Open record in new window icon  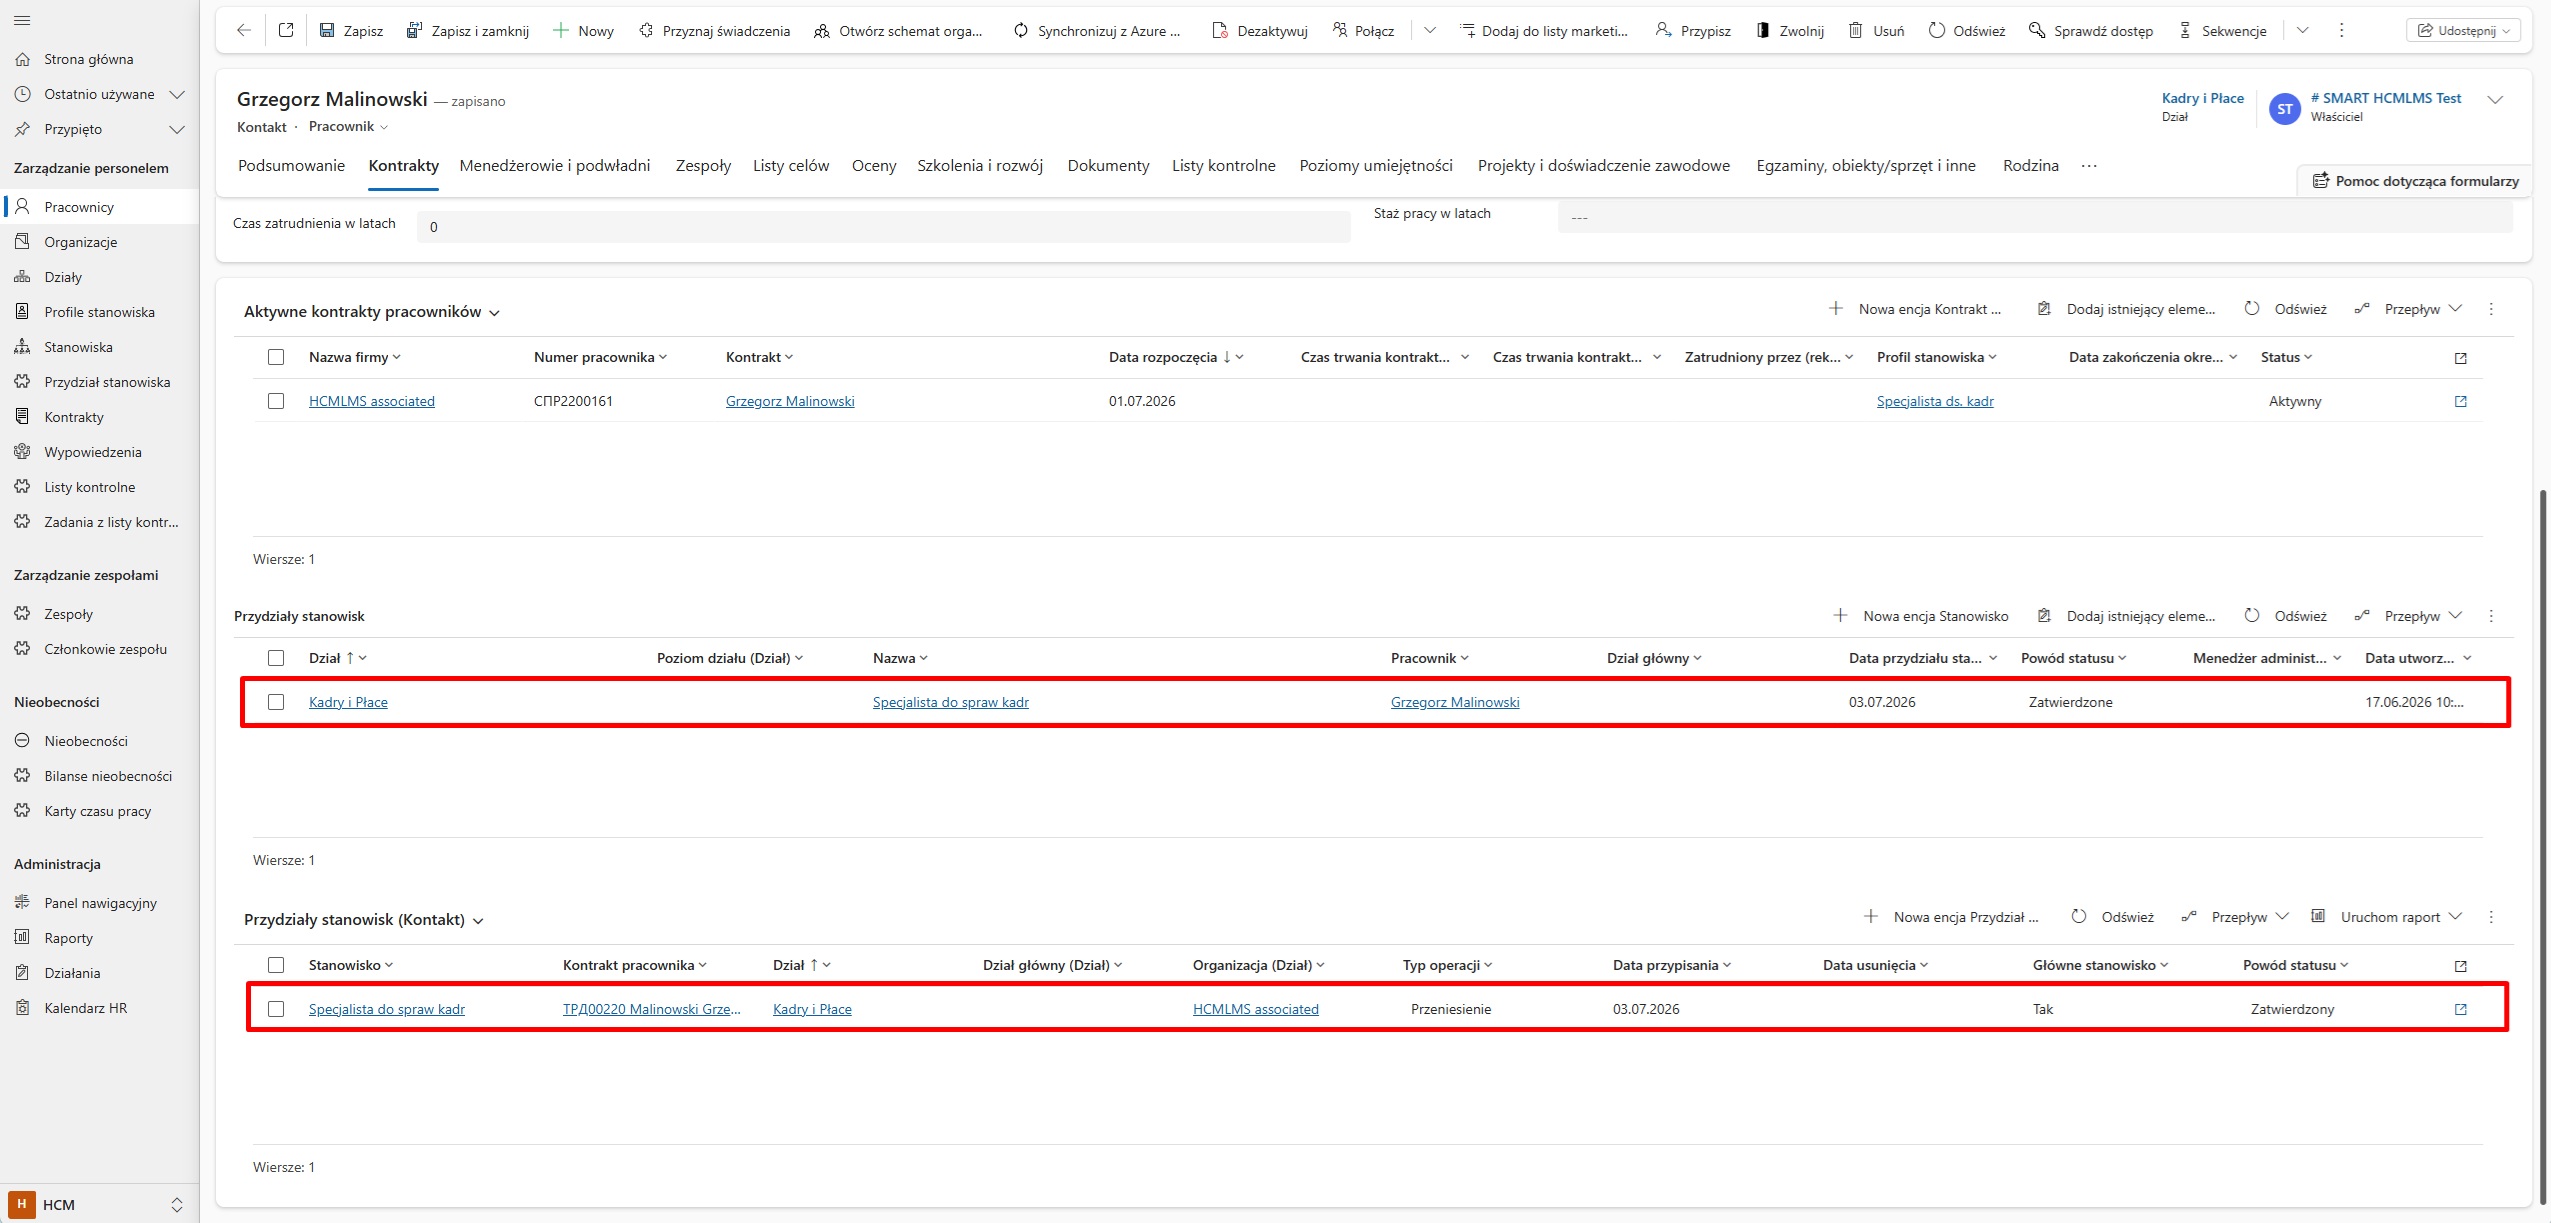(x=286, y=31)
